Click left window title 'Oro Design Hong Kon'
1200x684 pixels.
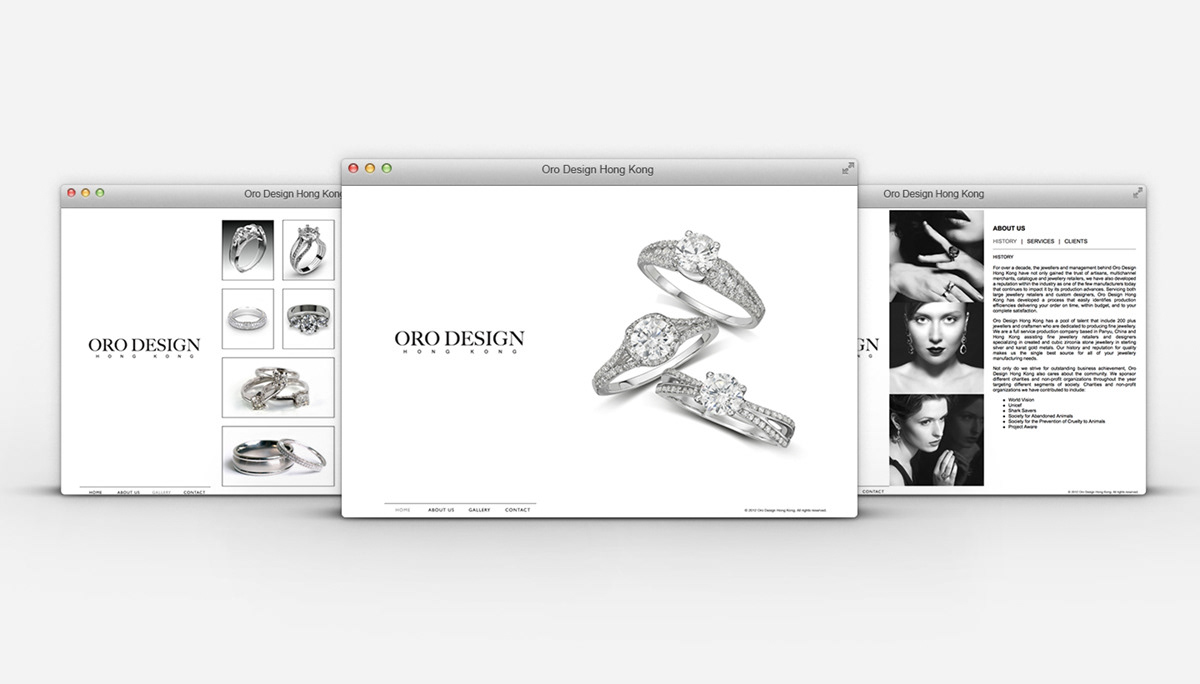[x=293, y=194]
